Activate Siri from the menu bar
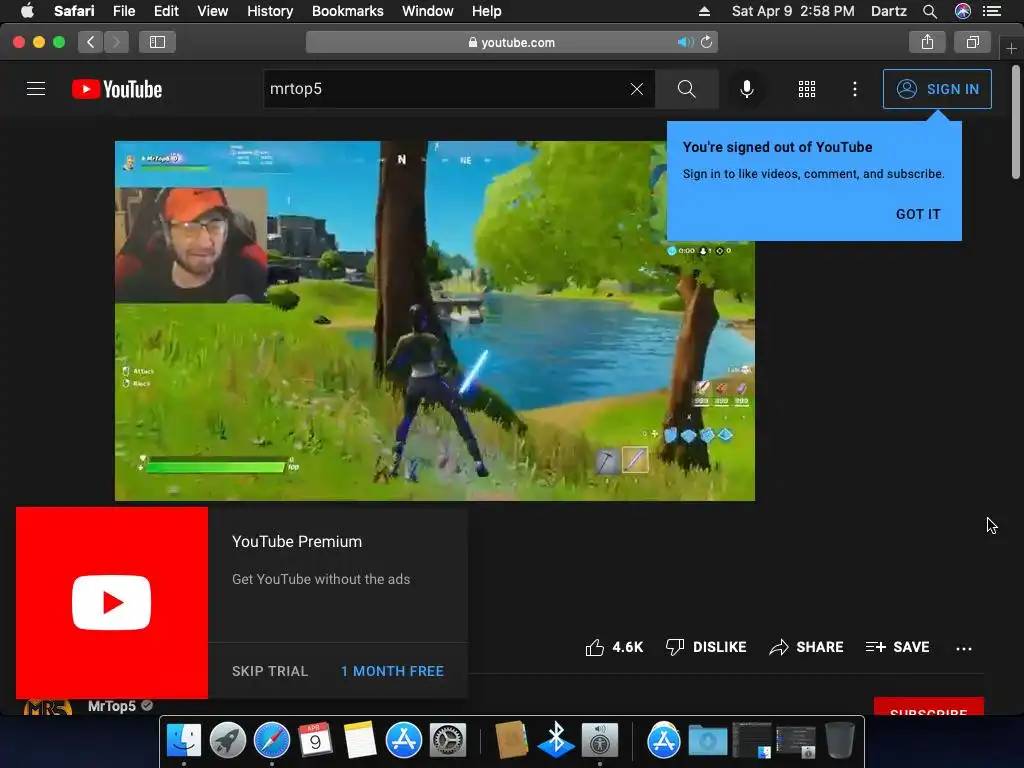The image size is (1024, 768). [963, 11]
